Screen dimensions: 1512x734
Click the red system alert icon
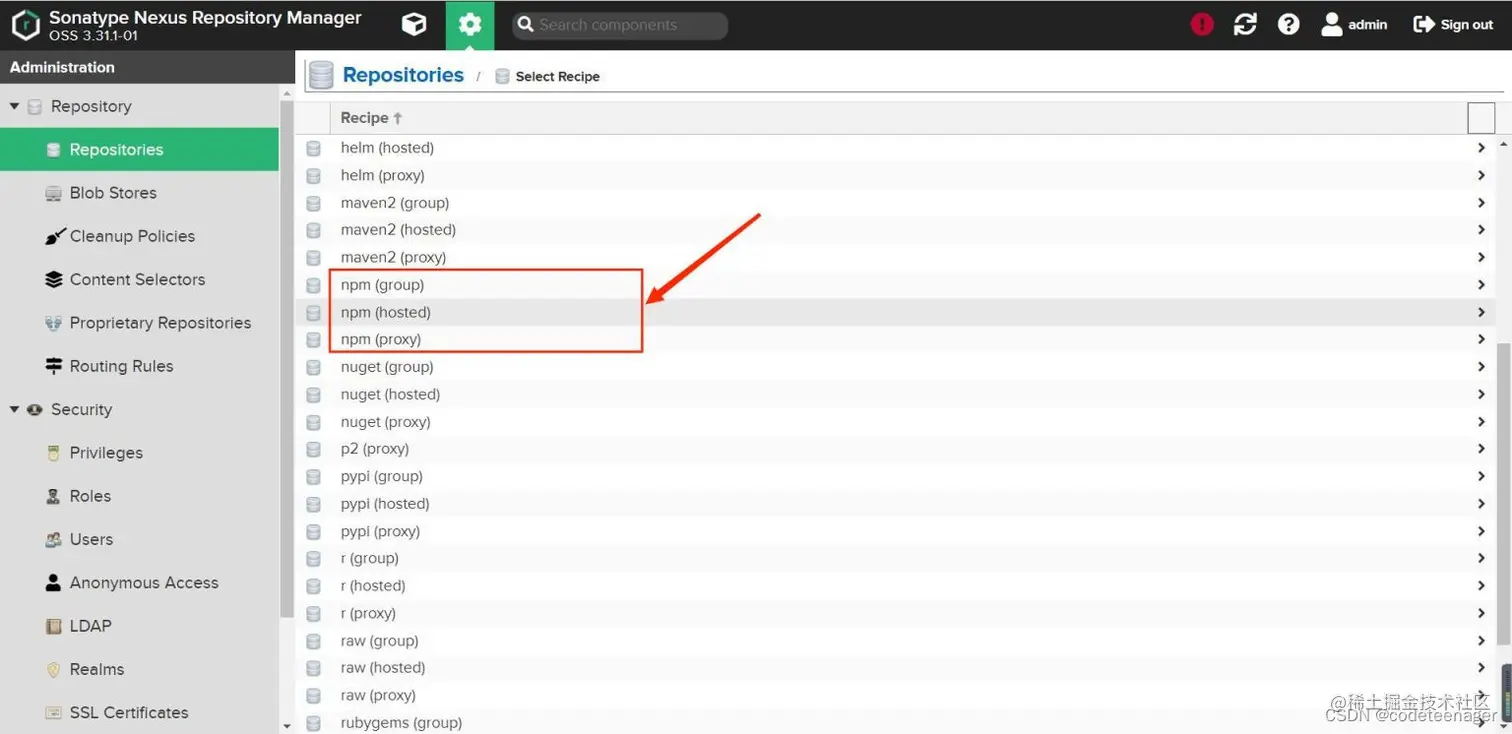click(1202, 25)
